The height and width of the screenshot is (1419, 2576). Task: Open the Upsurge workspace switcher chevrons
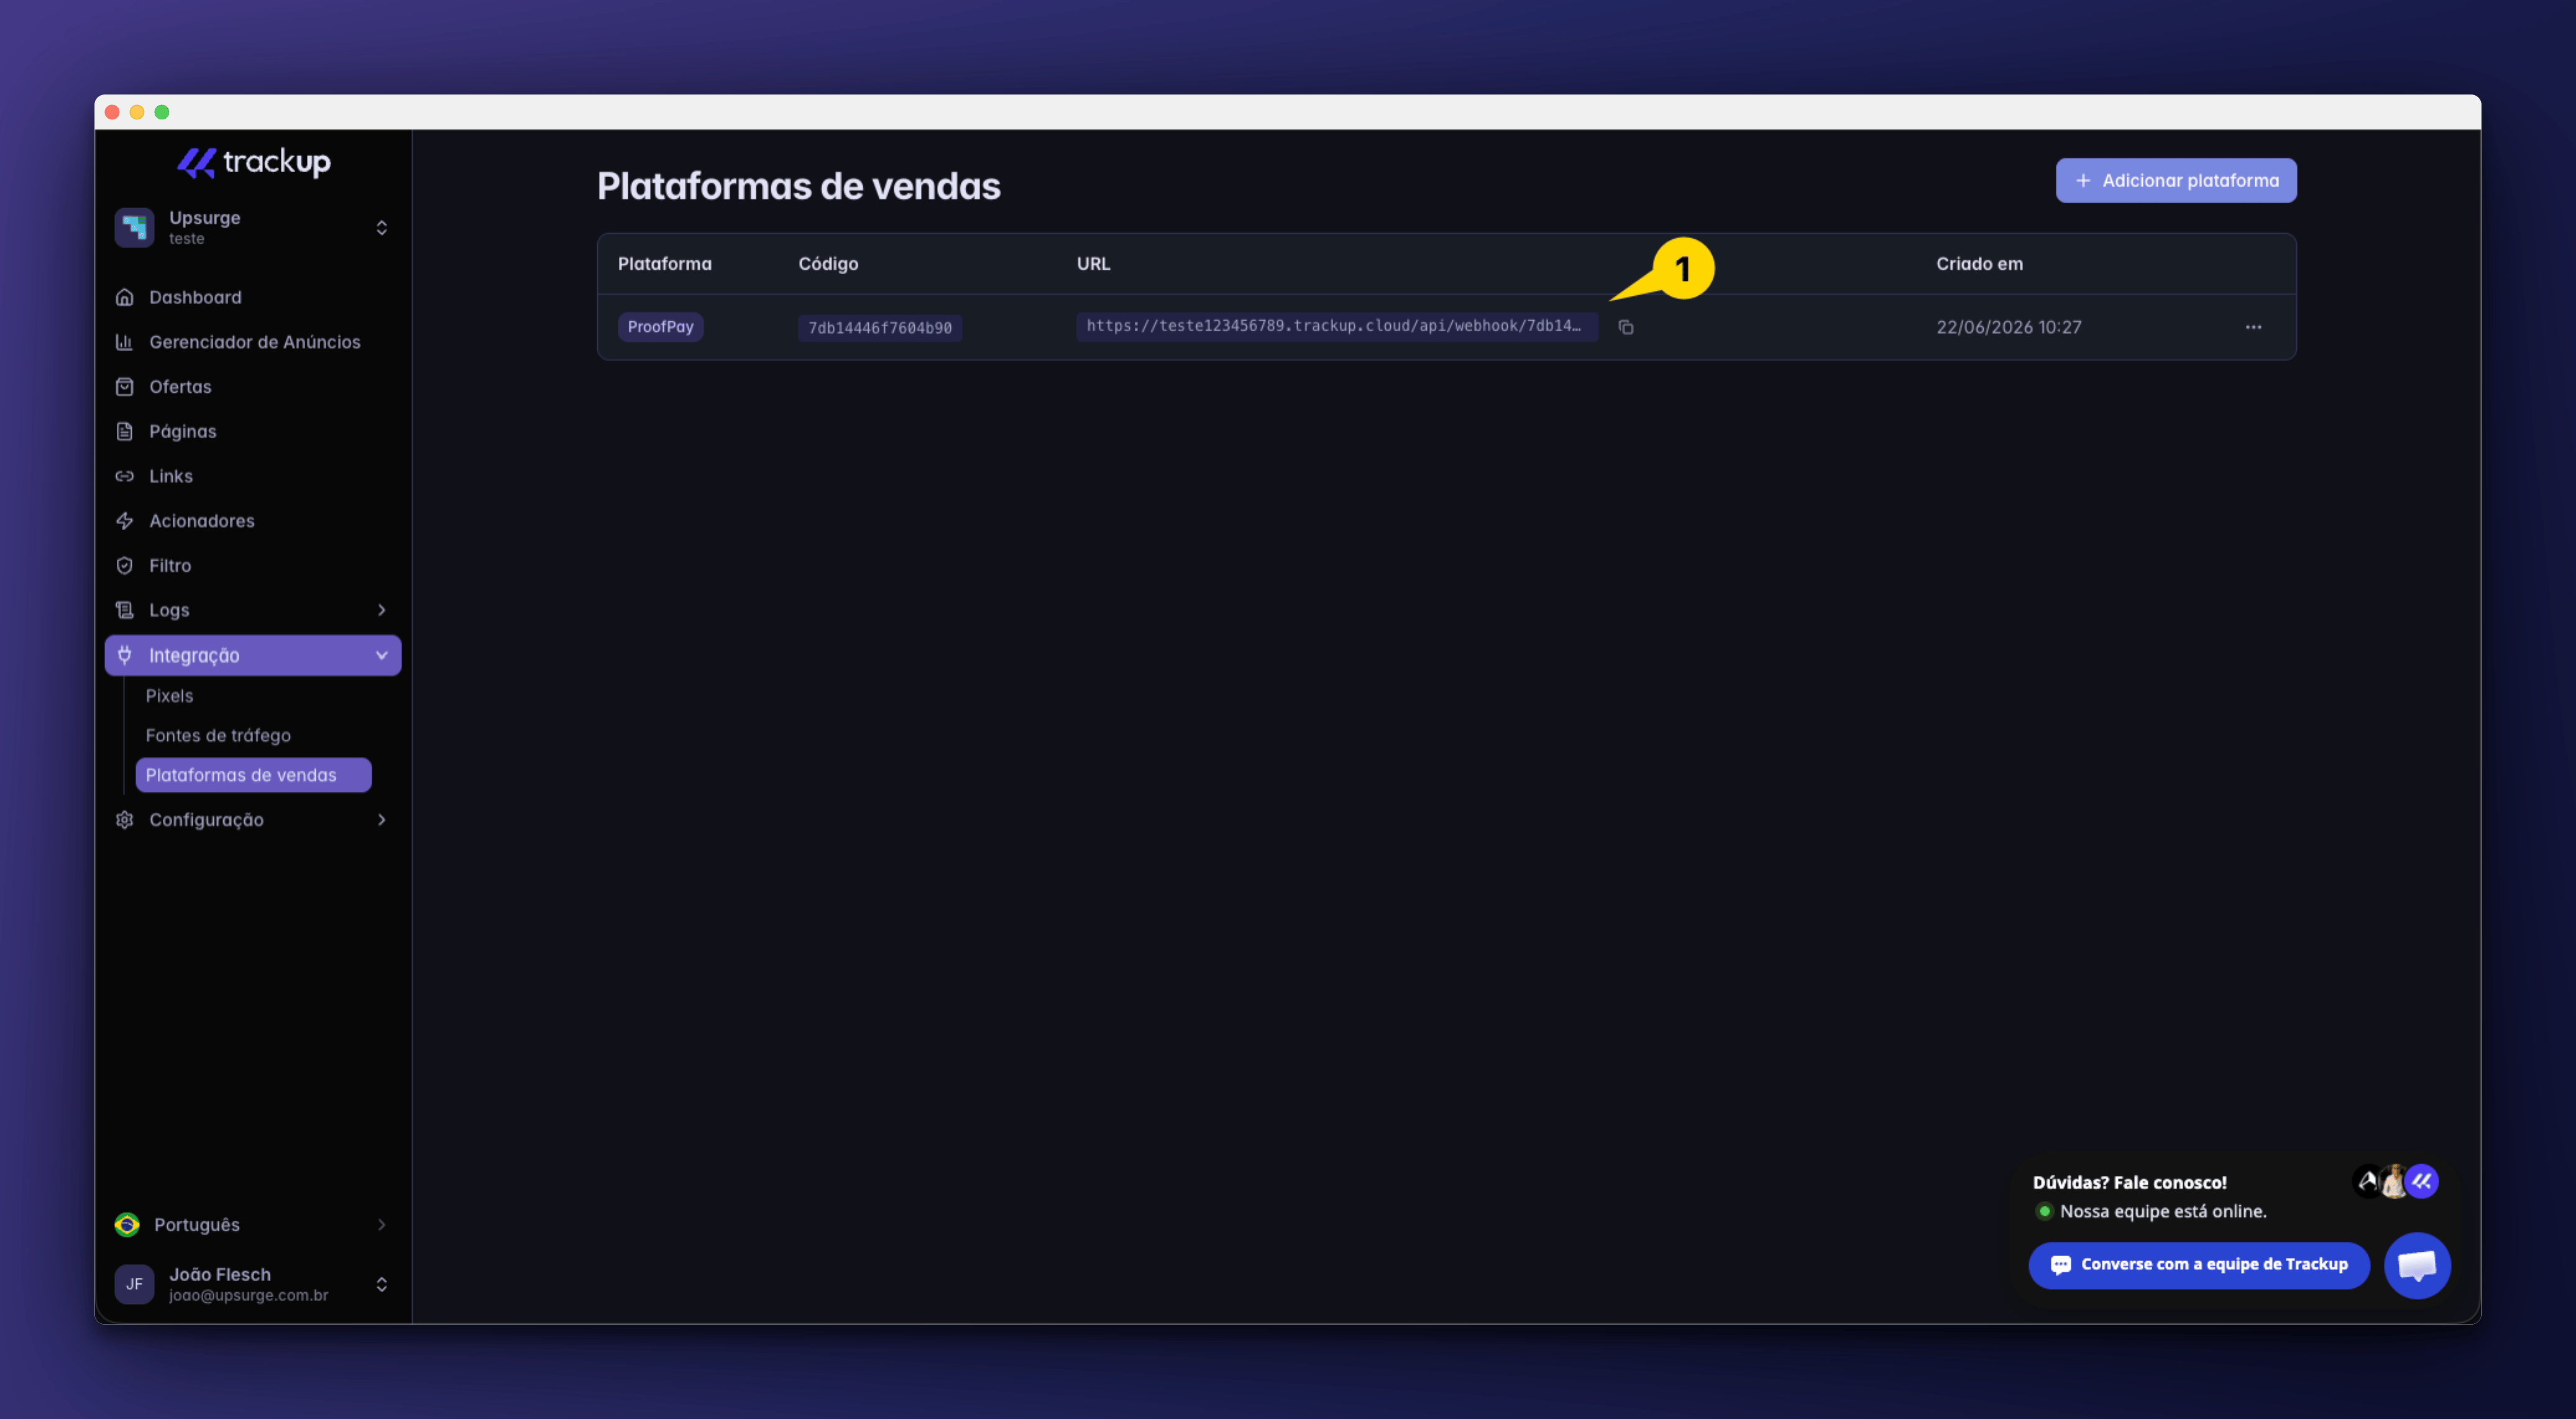coord(381,228)
